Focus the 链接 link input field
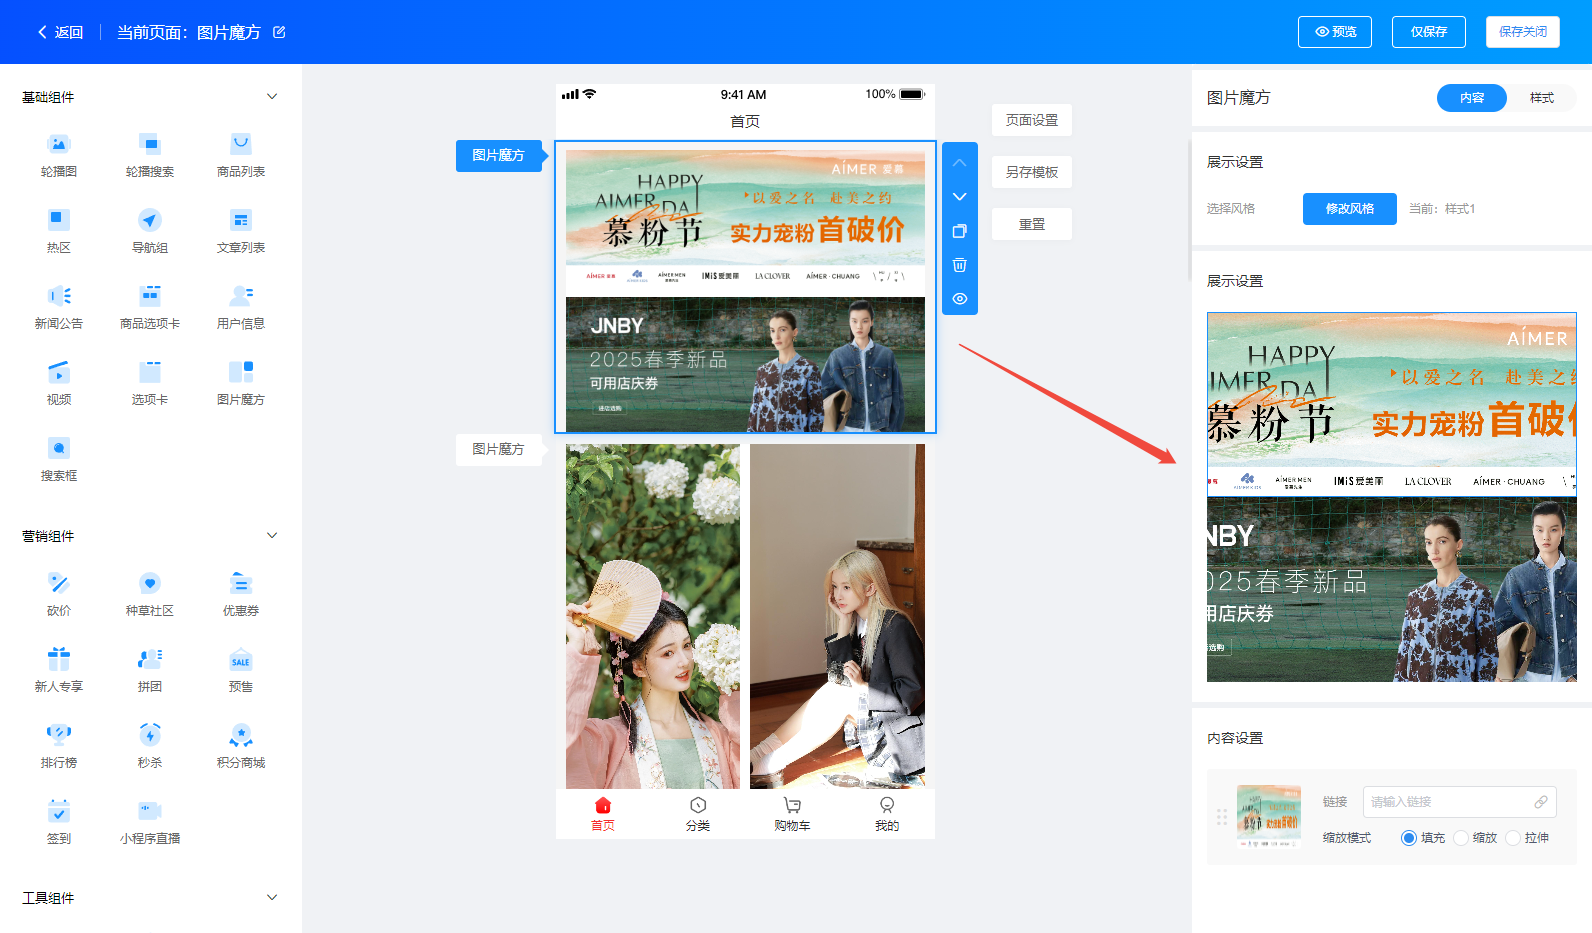 [1459, 802]
